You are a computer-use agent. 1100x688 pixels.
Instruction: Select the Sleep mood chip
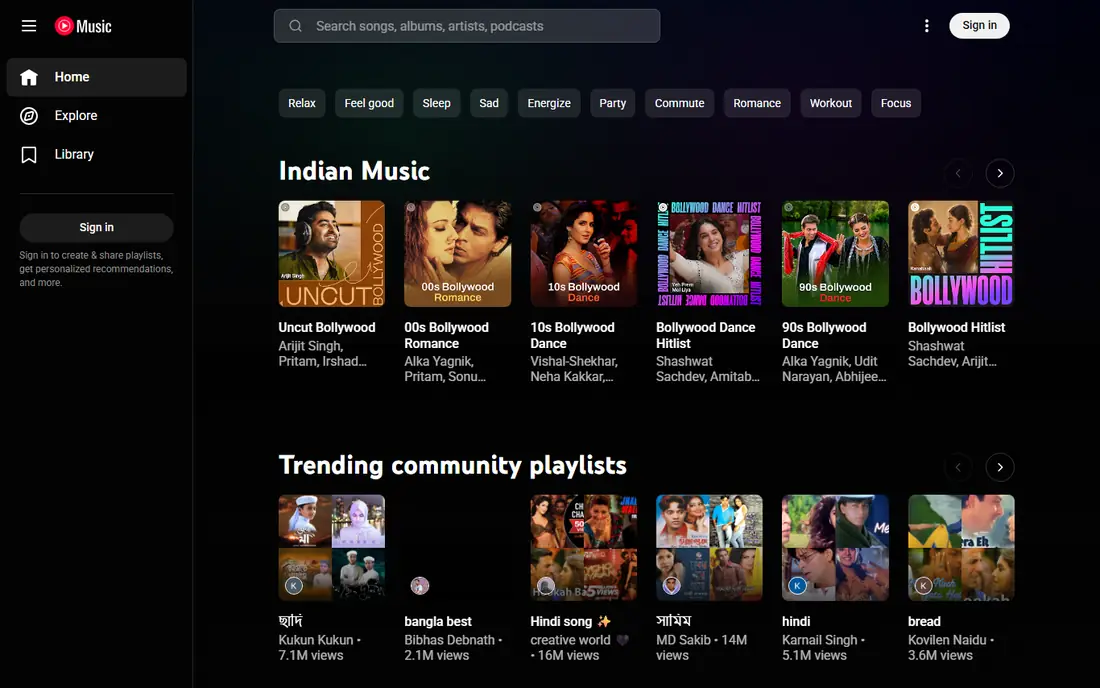tap(436, 103)
